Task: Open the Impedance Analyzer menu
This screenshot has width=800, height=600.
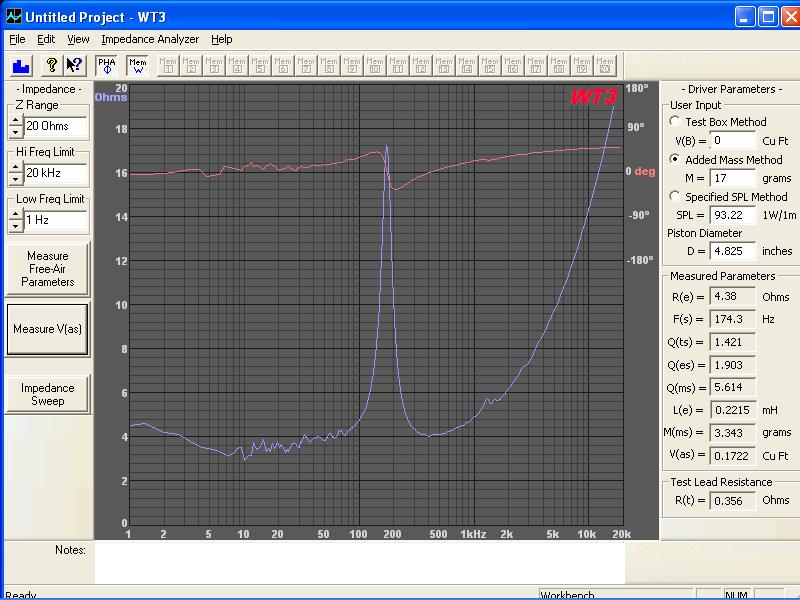Action: point(150,39)
